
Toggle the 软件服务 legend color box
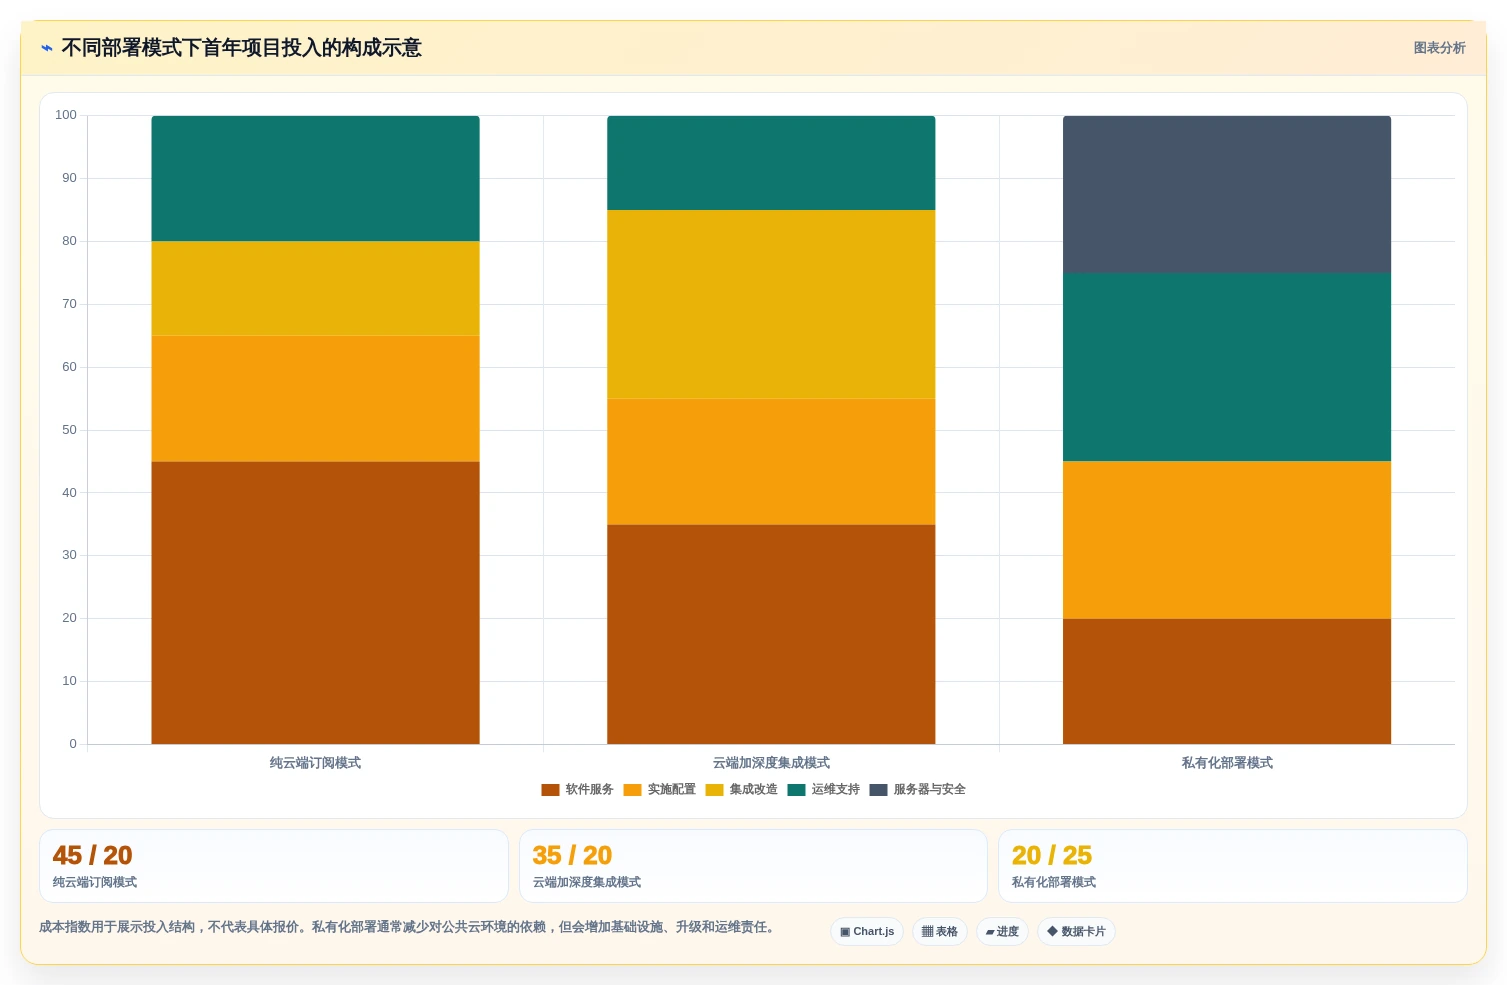(x=550, y=790)
